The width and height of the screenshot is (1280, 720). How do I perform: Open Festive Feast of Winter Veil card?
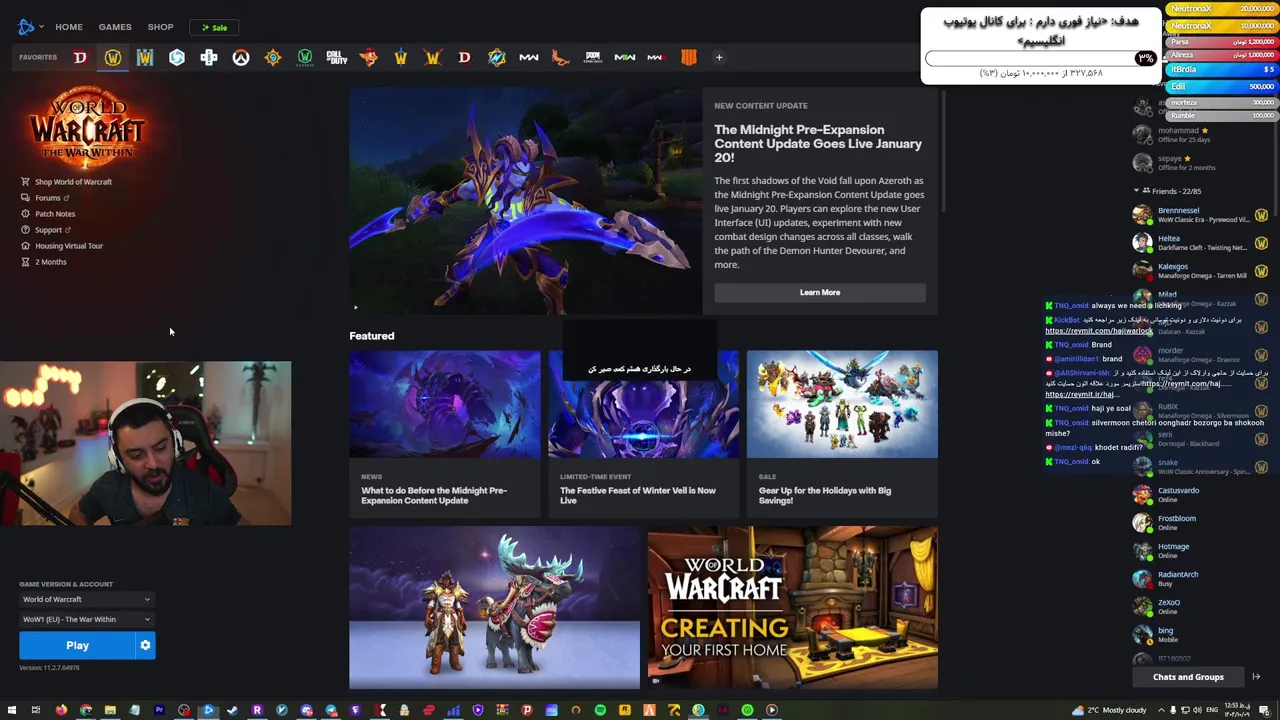coord(644,433)
